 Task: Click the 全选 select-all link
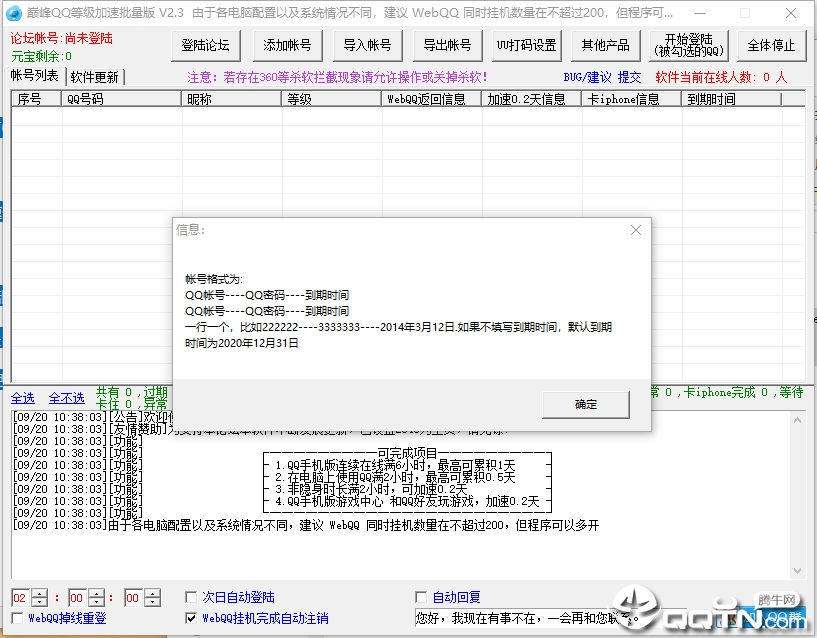click(x=23, y=398)
